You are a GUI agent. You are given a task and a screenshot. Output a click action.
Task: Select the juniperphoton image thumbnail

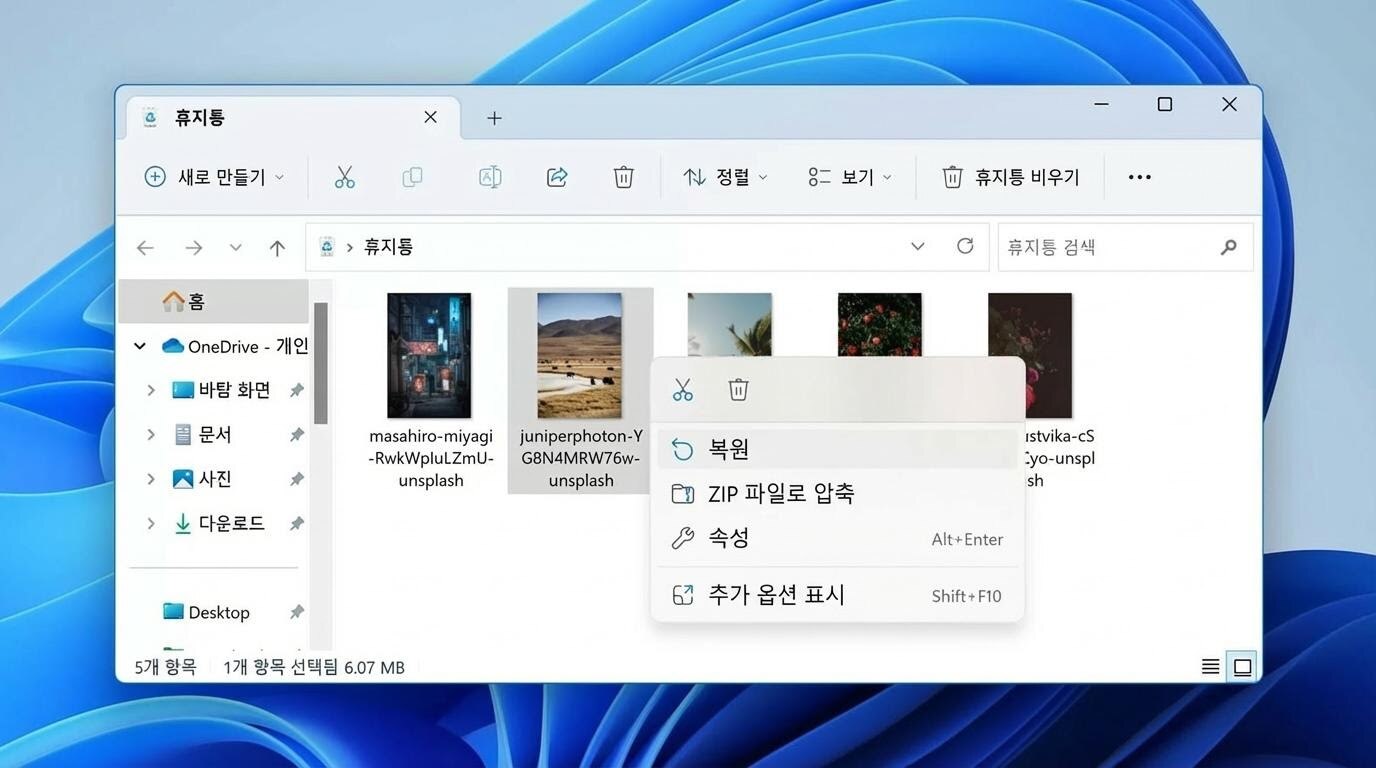(x=580, y=355)
